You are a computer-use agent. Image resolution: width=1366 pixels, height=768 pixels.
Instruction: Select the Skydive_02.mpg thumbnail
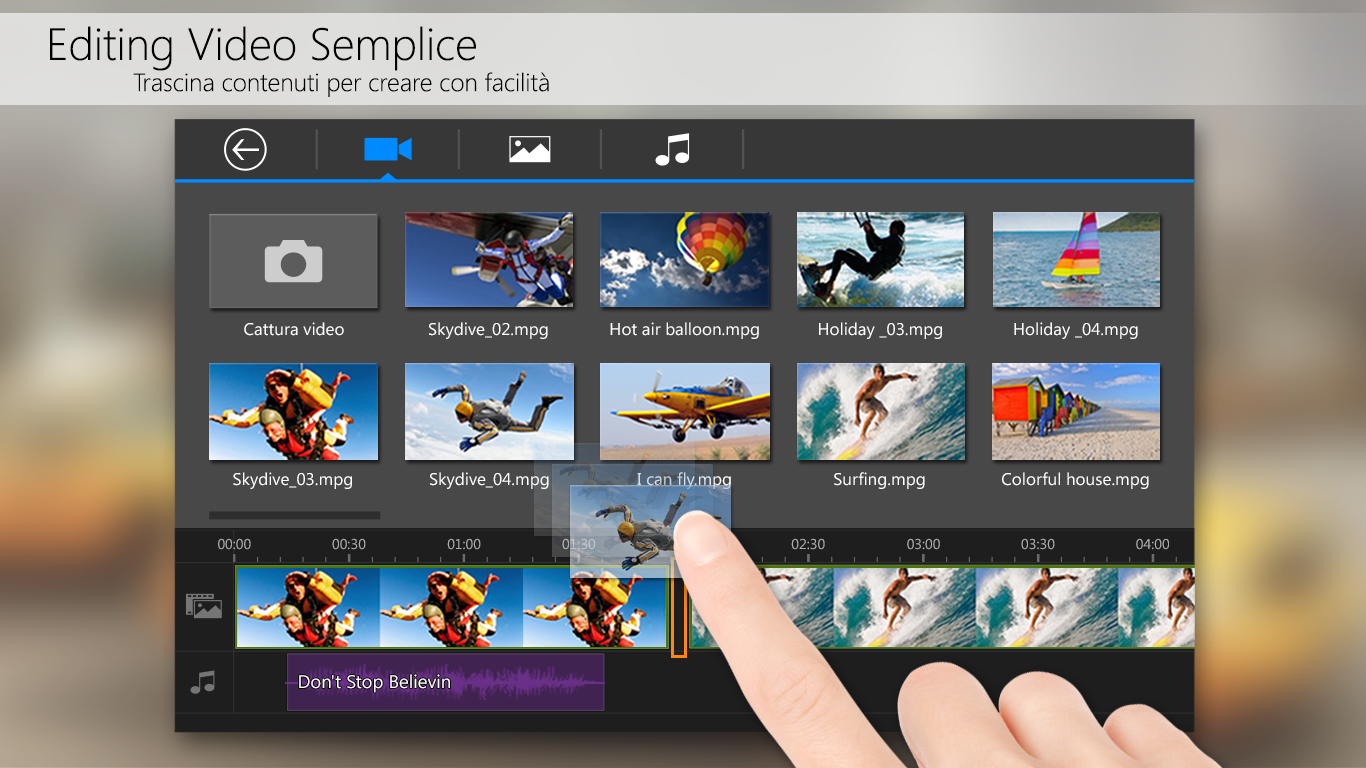coord(489,260)
